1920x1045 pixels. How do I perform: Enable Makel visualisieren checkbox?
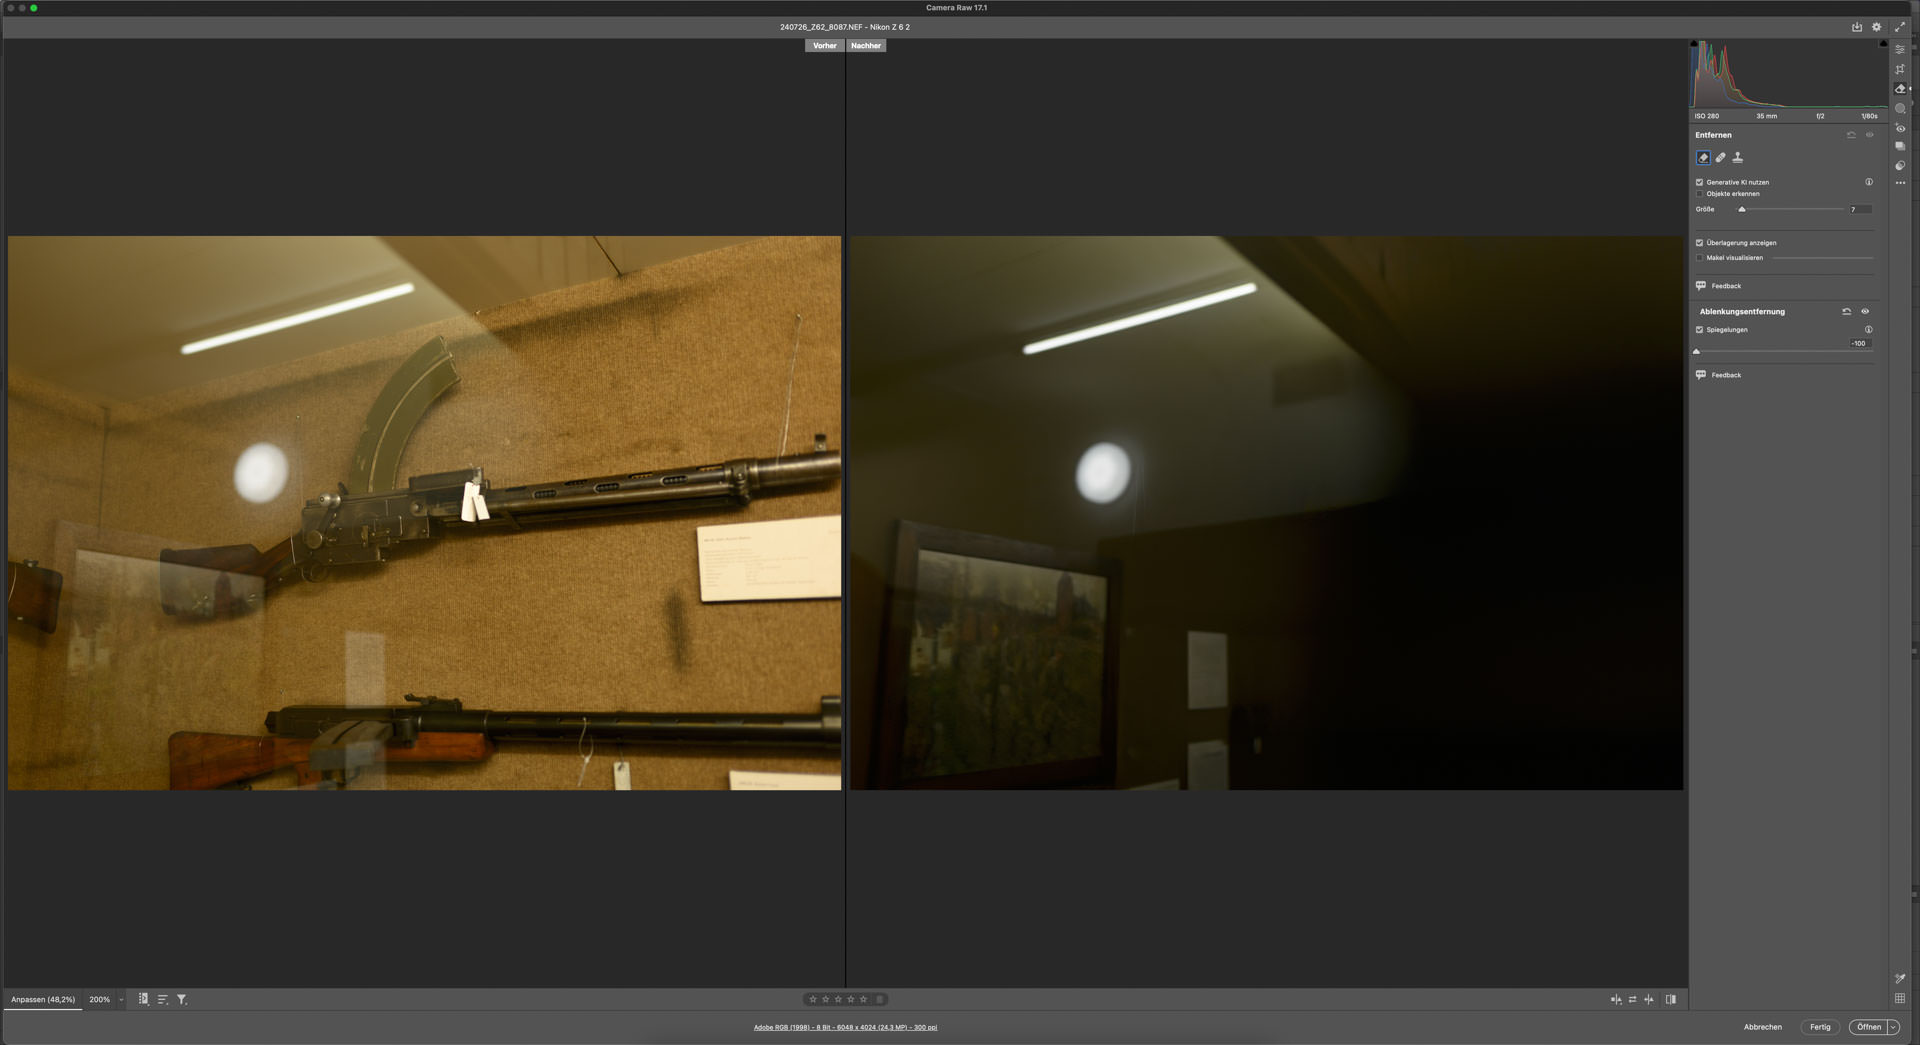click(x=1699, y=258)
